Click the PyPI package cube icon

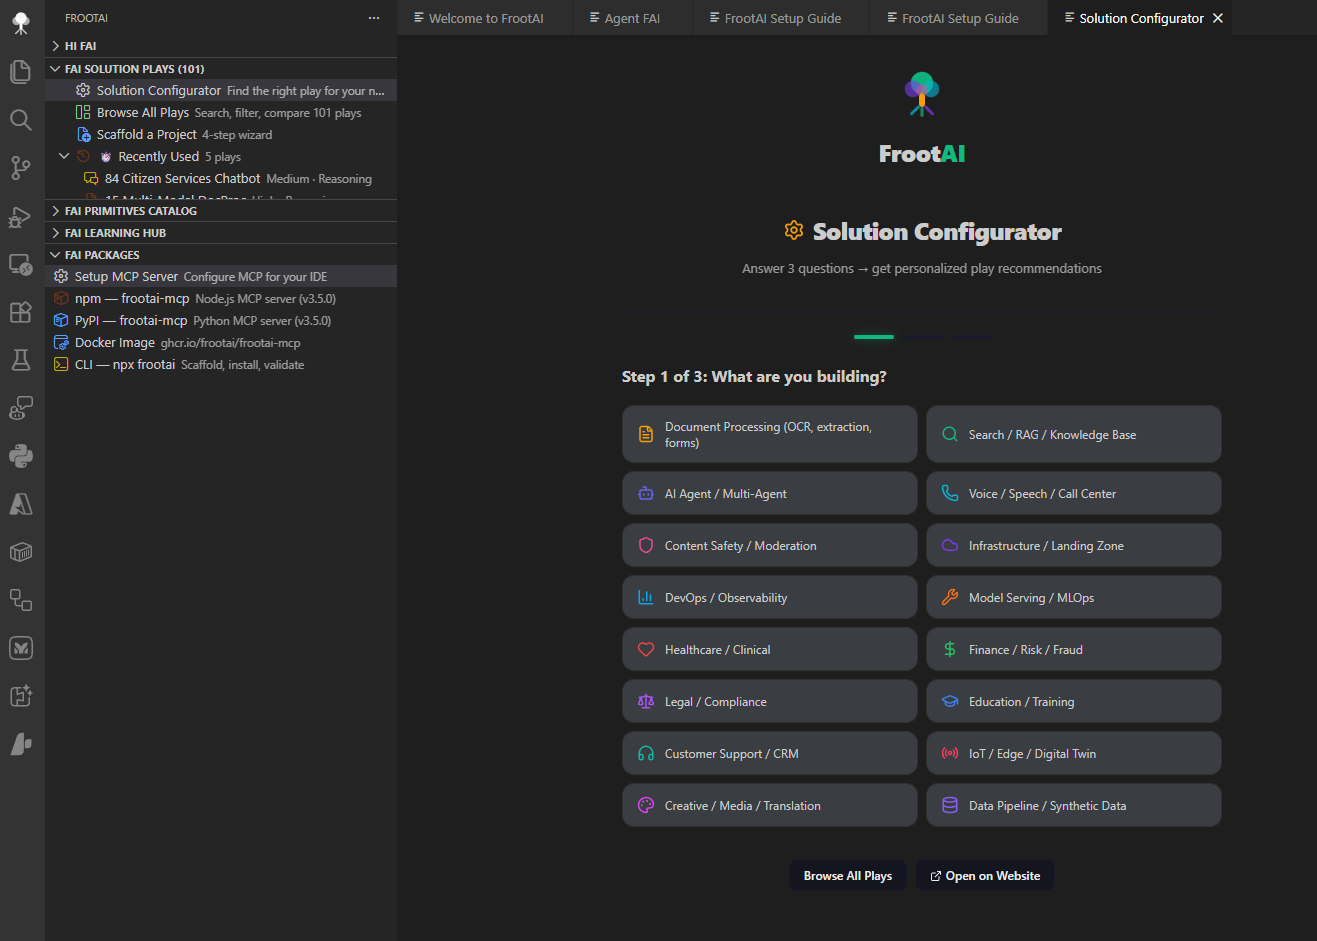(61, 320)
